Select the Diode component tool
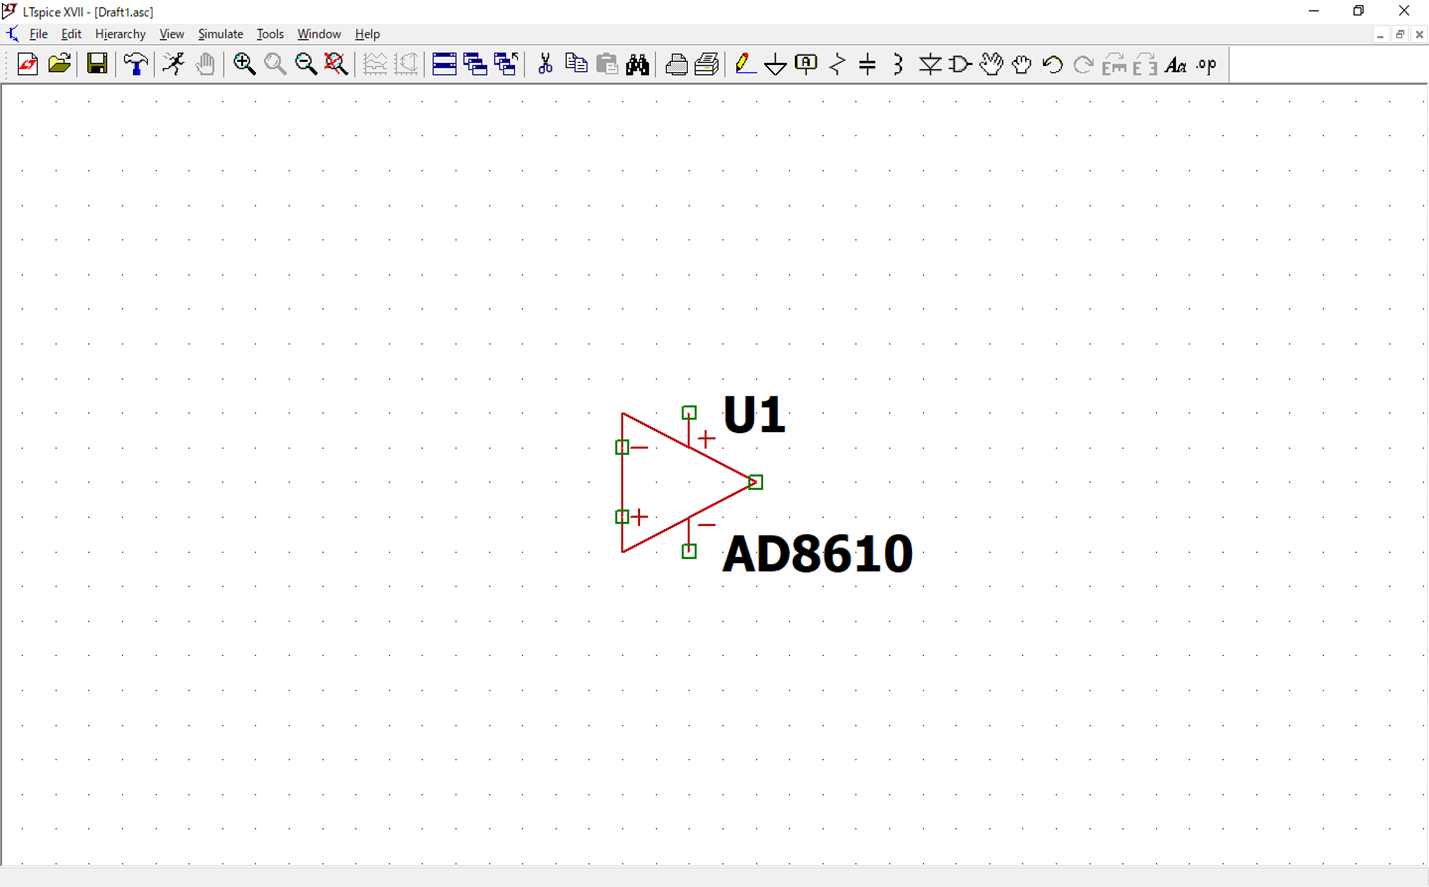1429x887 pixels. point(930,65)
